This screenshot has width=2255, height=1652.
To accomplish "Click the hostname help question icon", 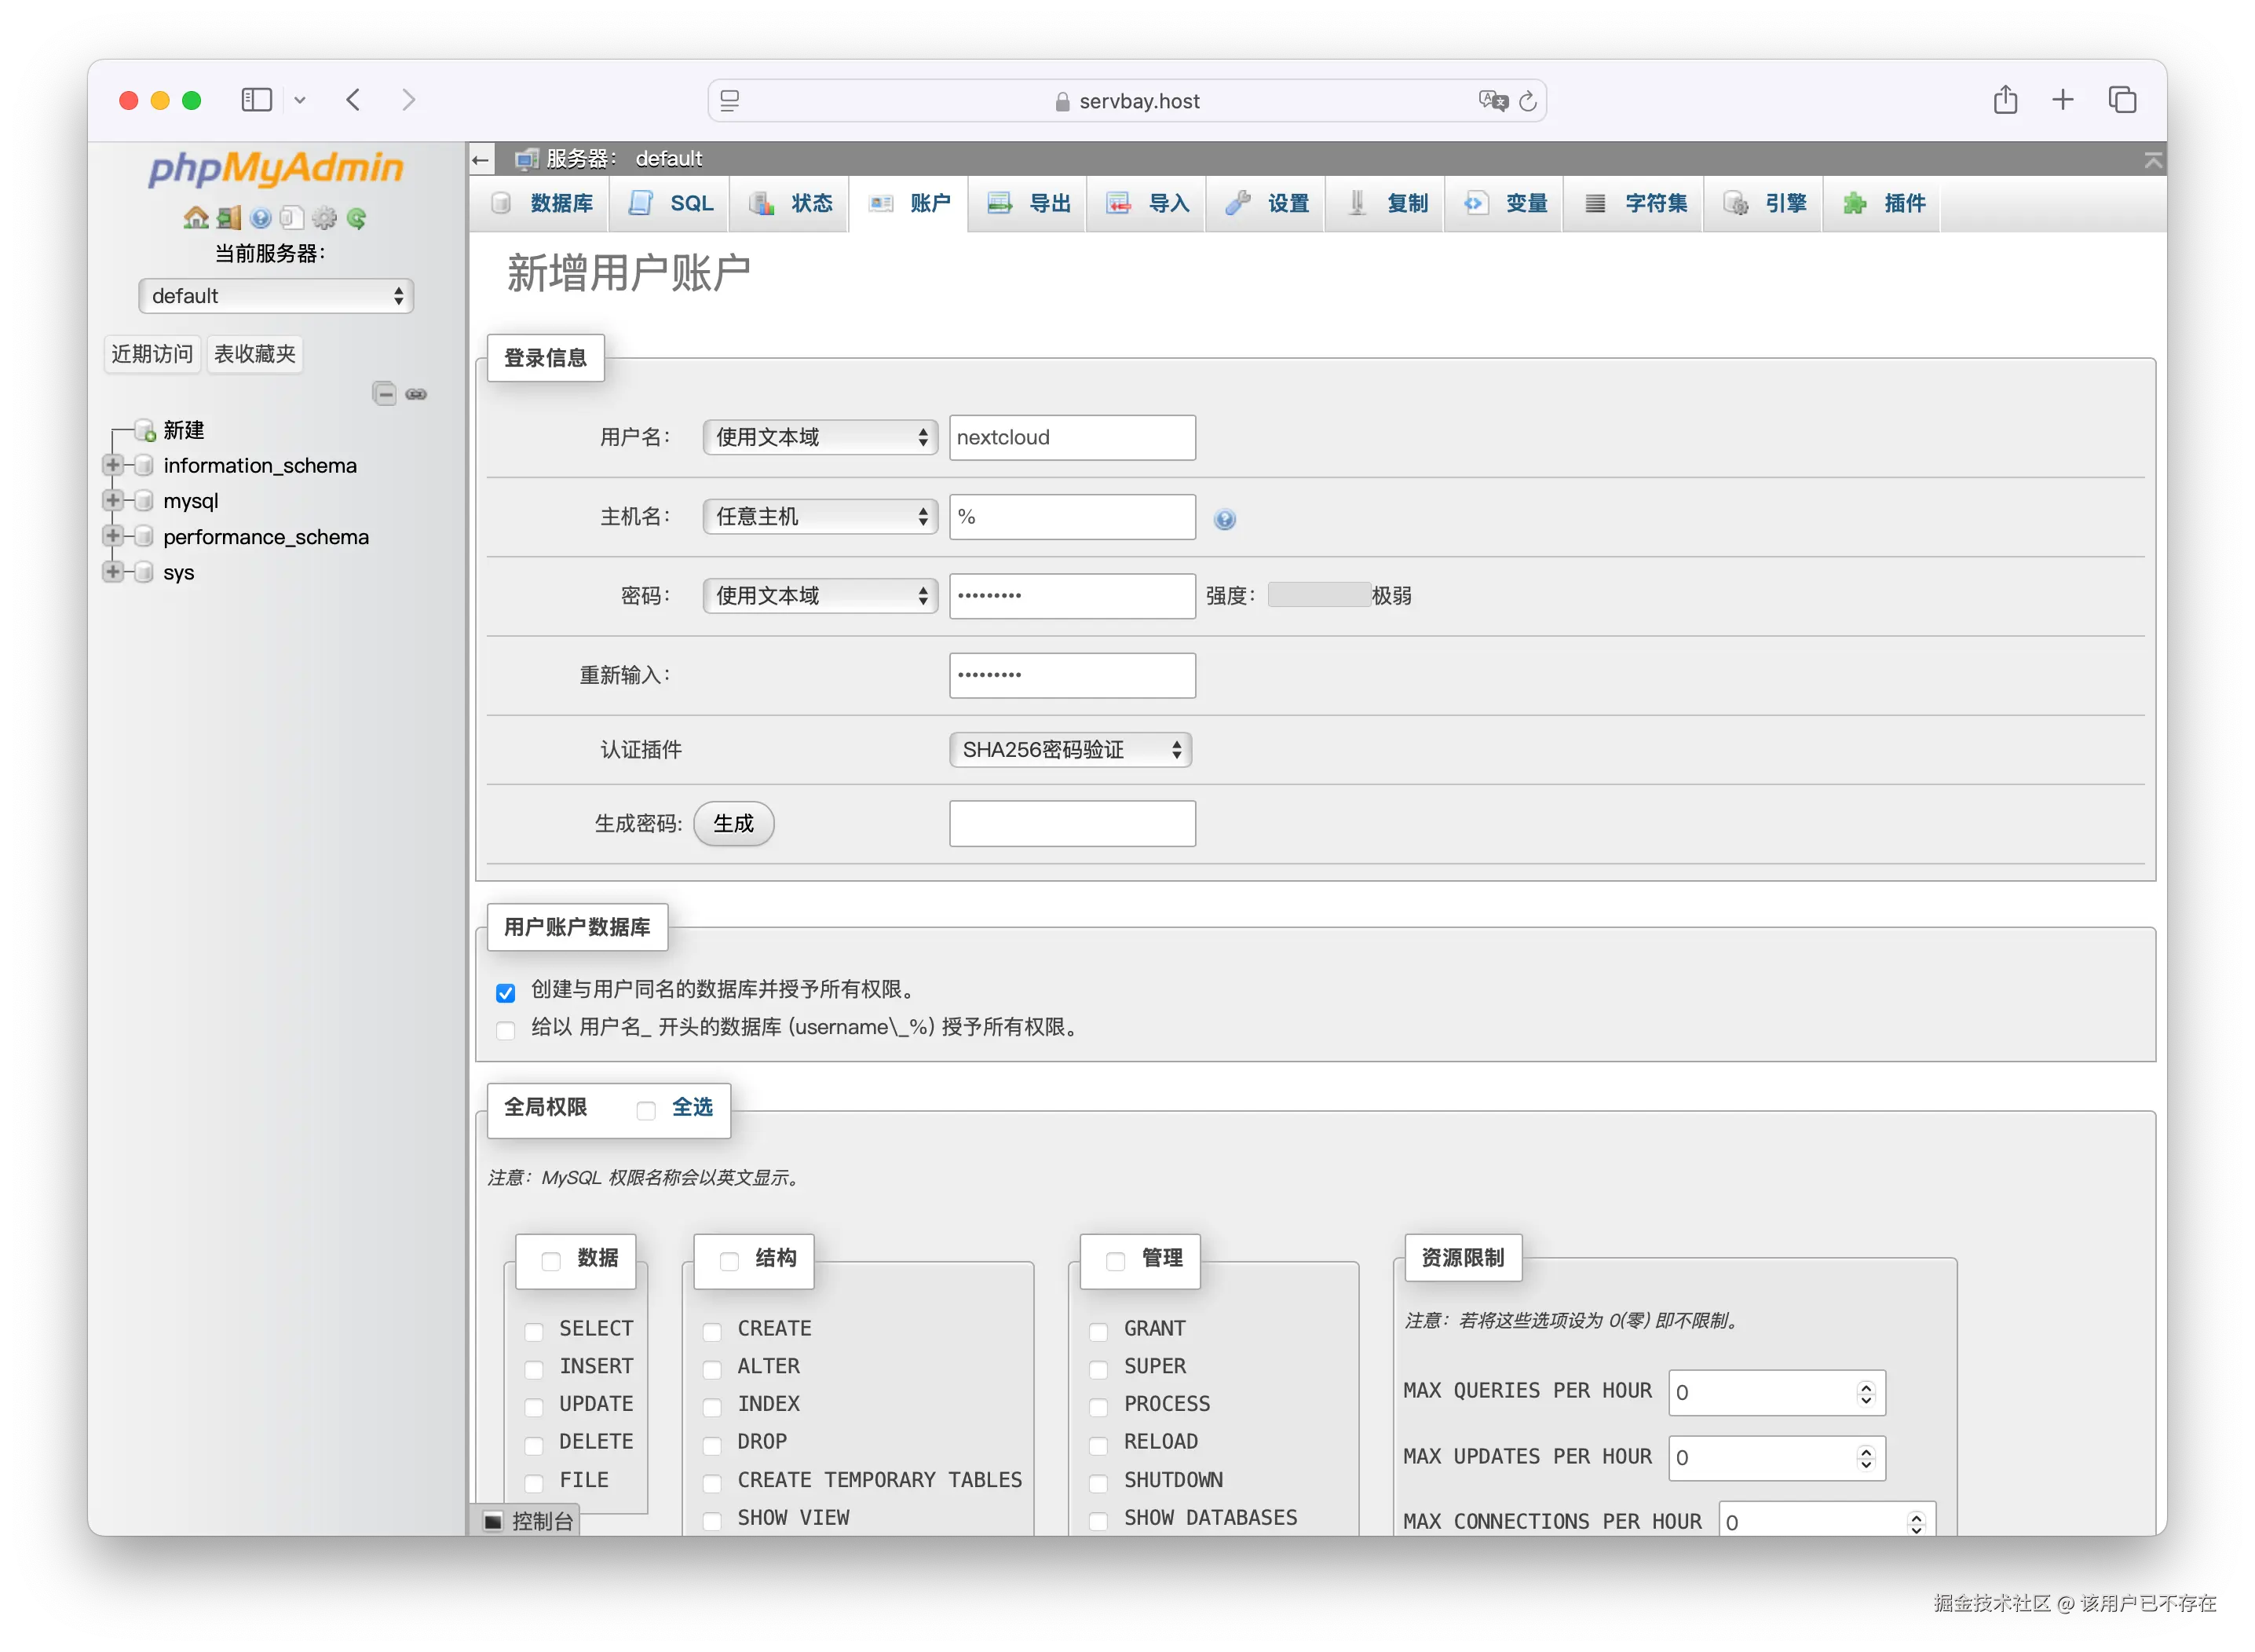I will [1224, 519].
